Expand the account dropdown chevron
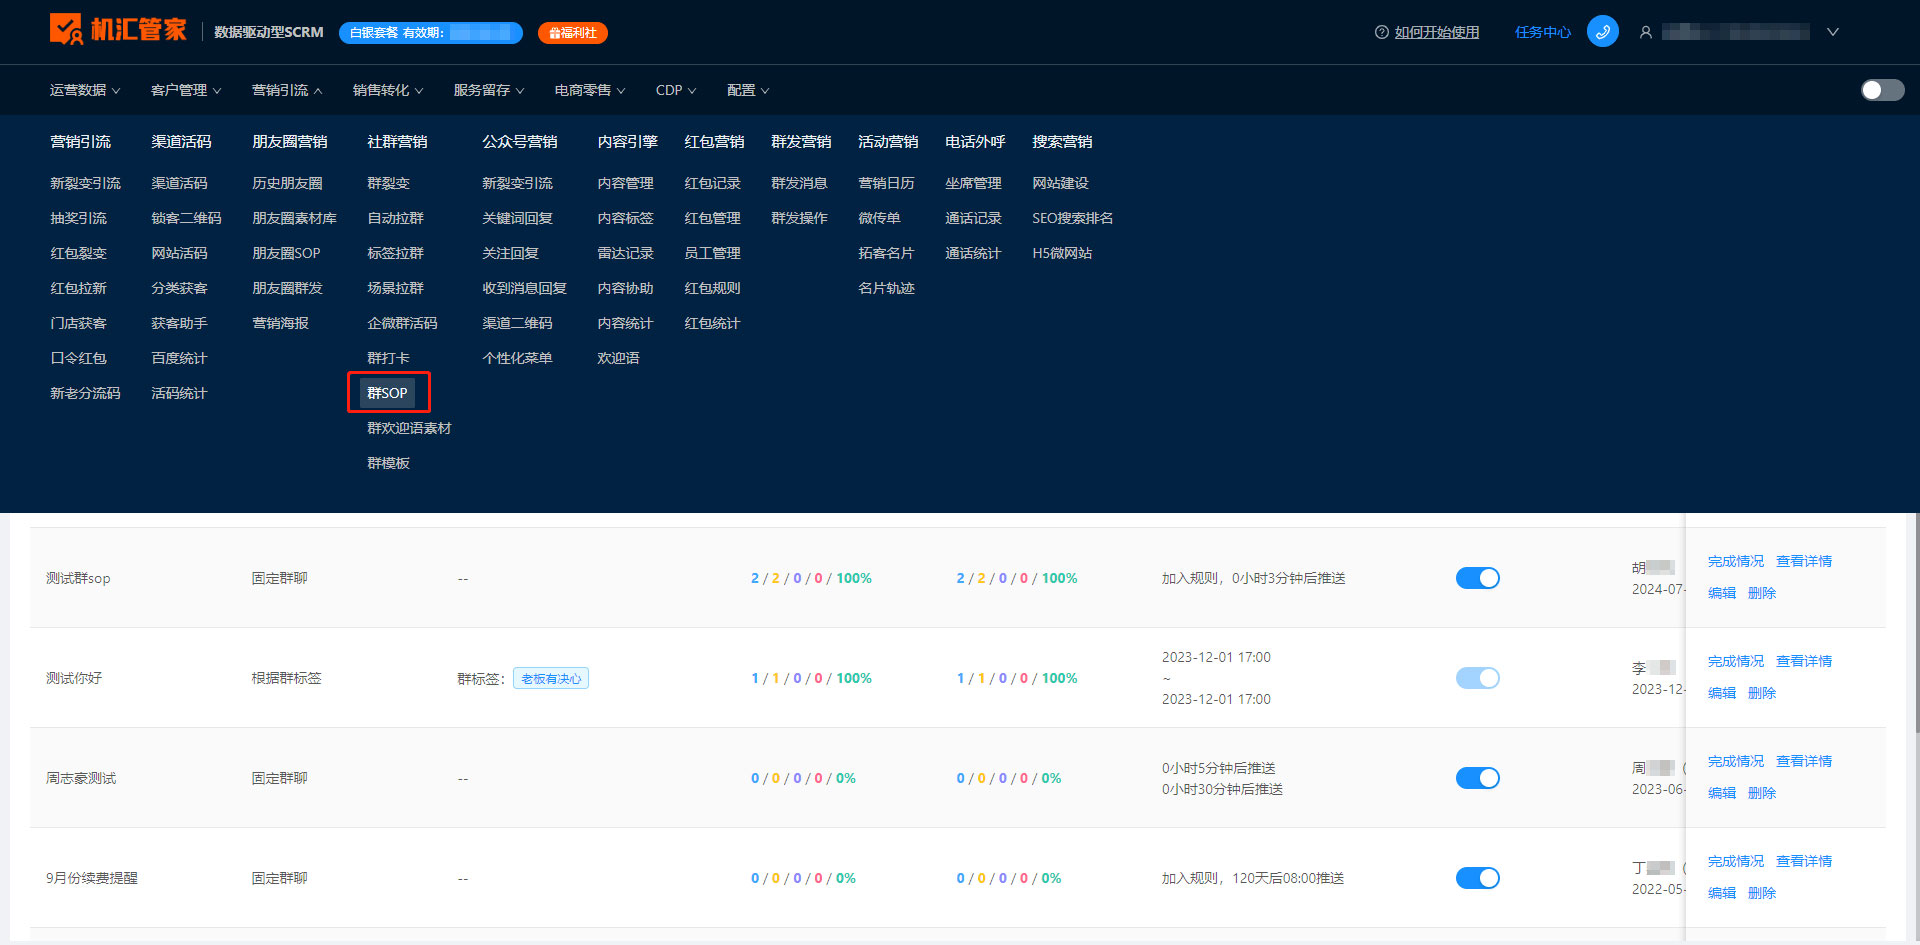The width and height of the screenshot is (1920, 945). click(1833, 32)
